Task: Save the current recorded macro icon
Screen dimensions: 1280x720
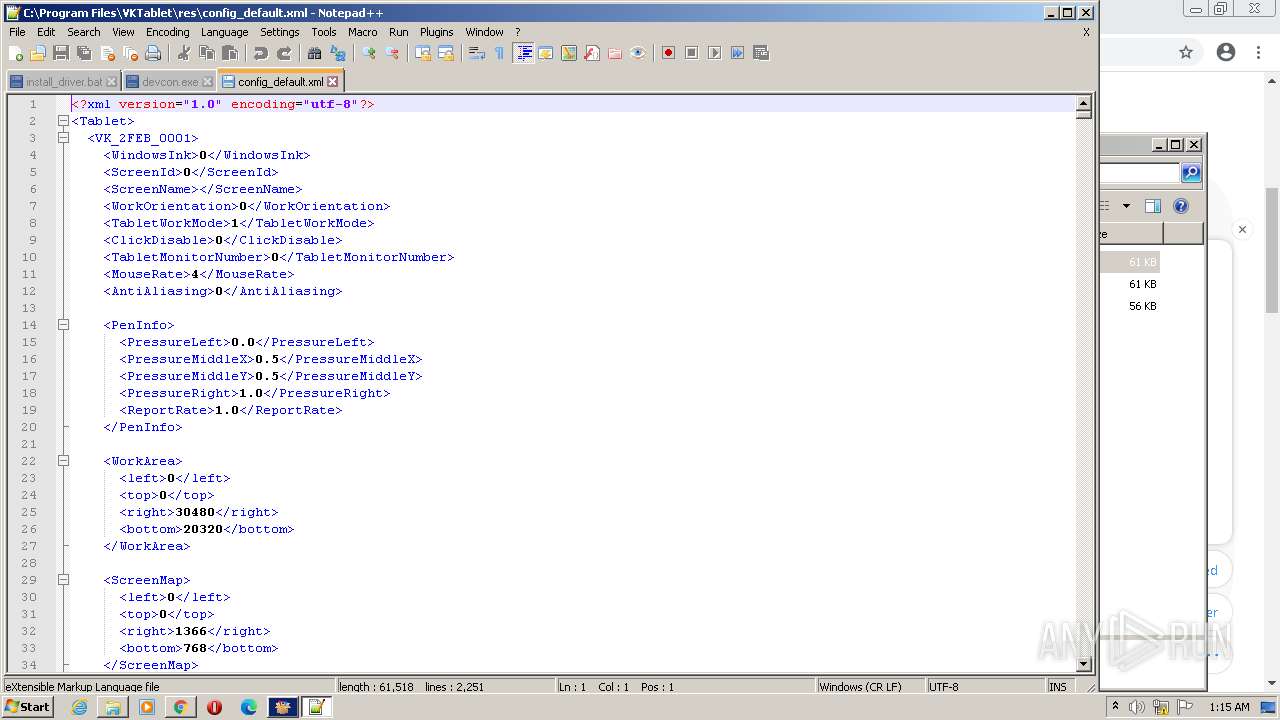Action: [x=760, y=53]
